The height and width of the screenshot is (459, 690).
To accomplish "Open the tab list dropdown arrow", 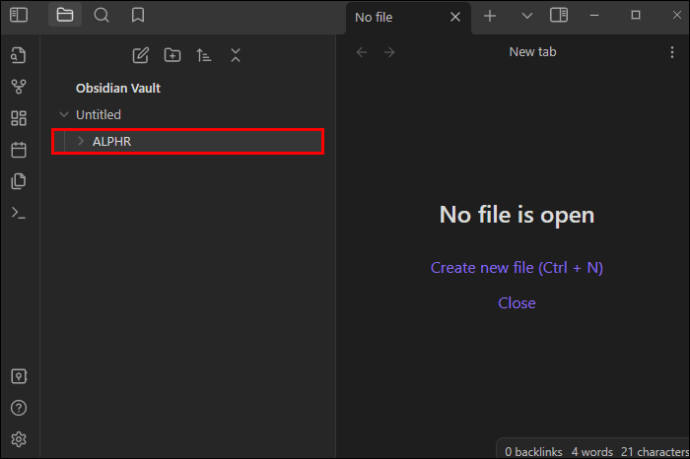I will point(527,16).
